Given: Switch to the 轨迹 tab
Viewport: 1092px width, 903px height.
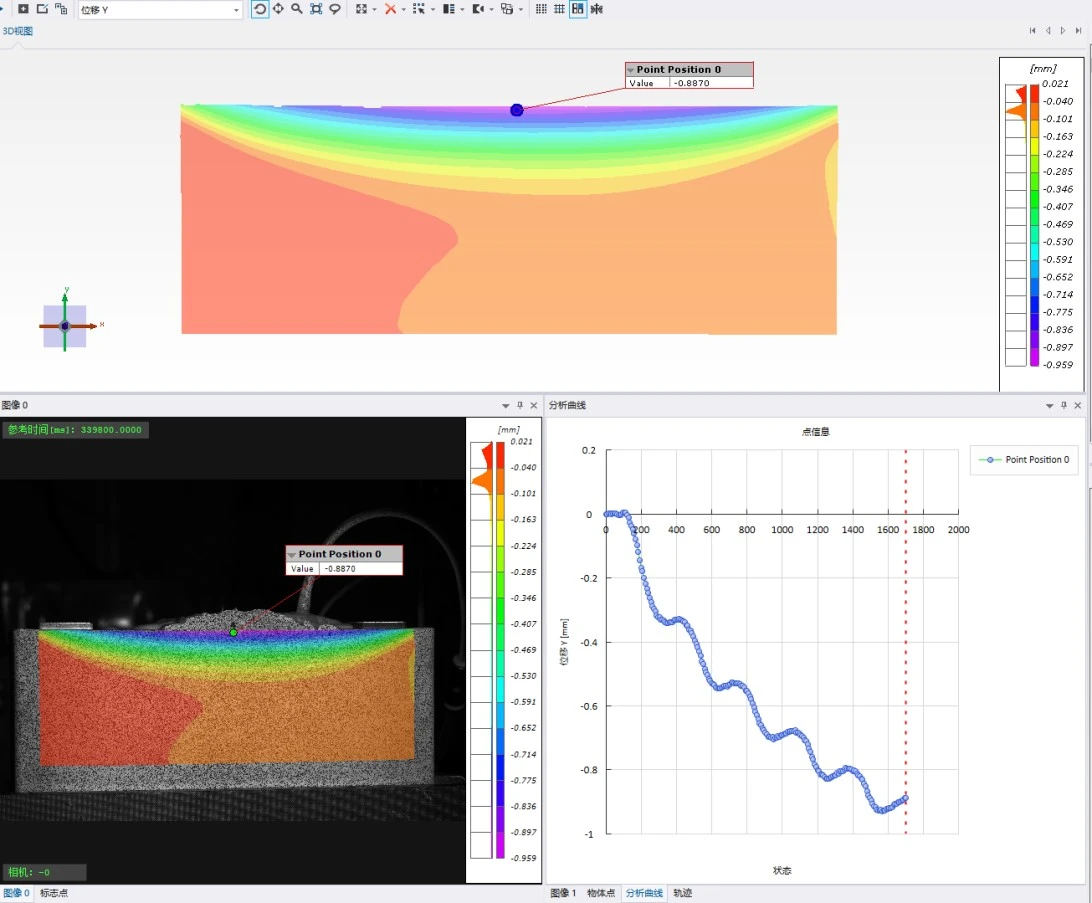Looking at the screenshot, I should (682, 893).
